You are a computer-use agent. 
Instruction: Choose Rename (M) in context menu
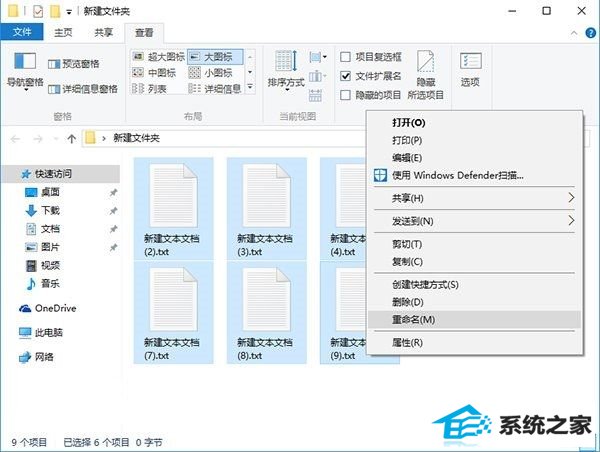tap(474, 319)
